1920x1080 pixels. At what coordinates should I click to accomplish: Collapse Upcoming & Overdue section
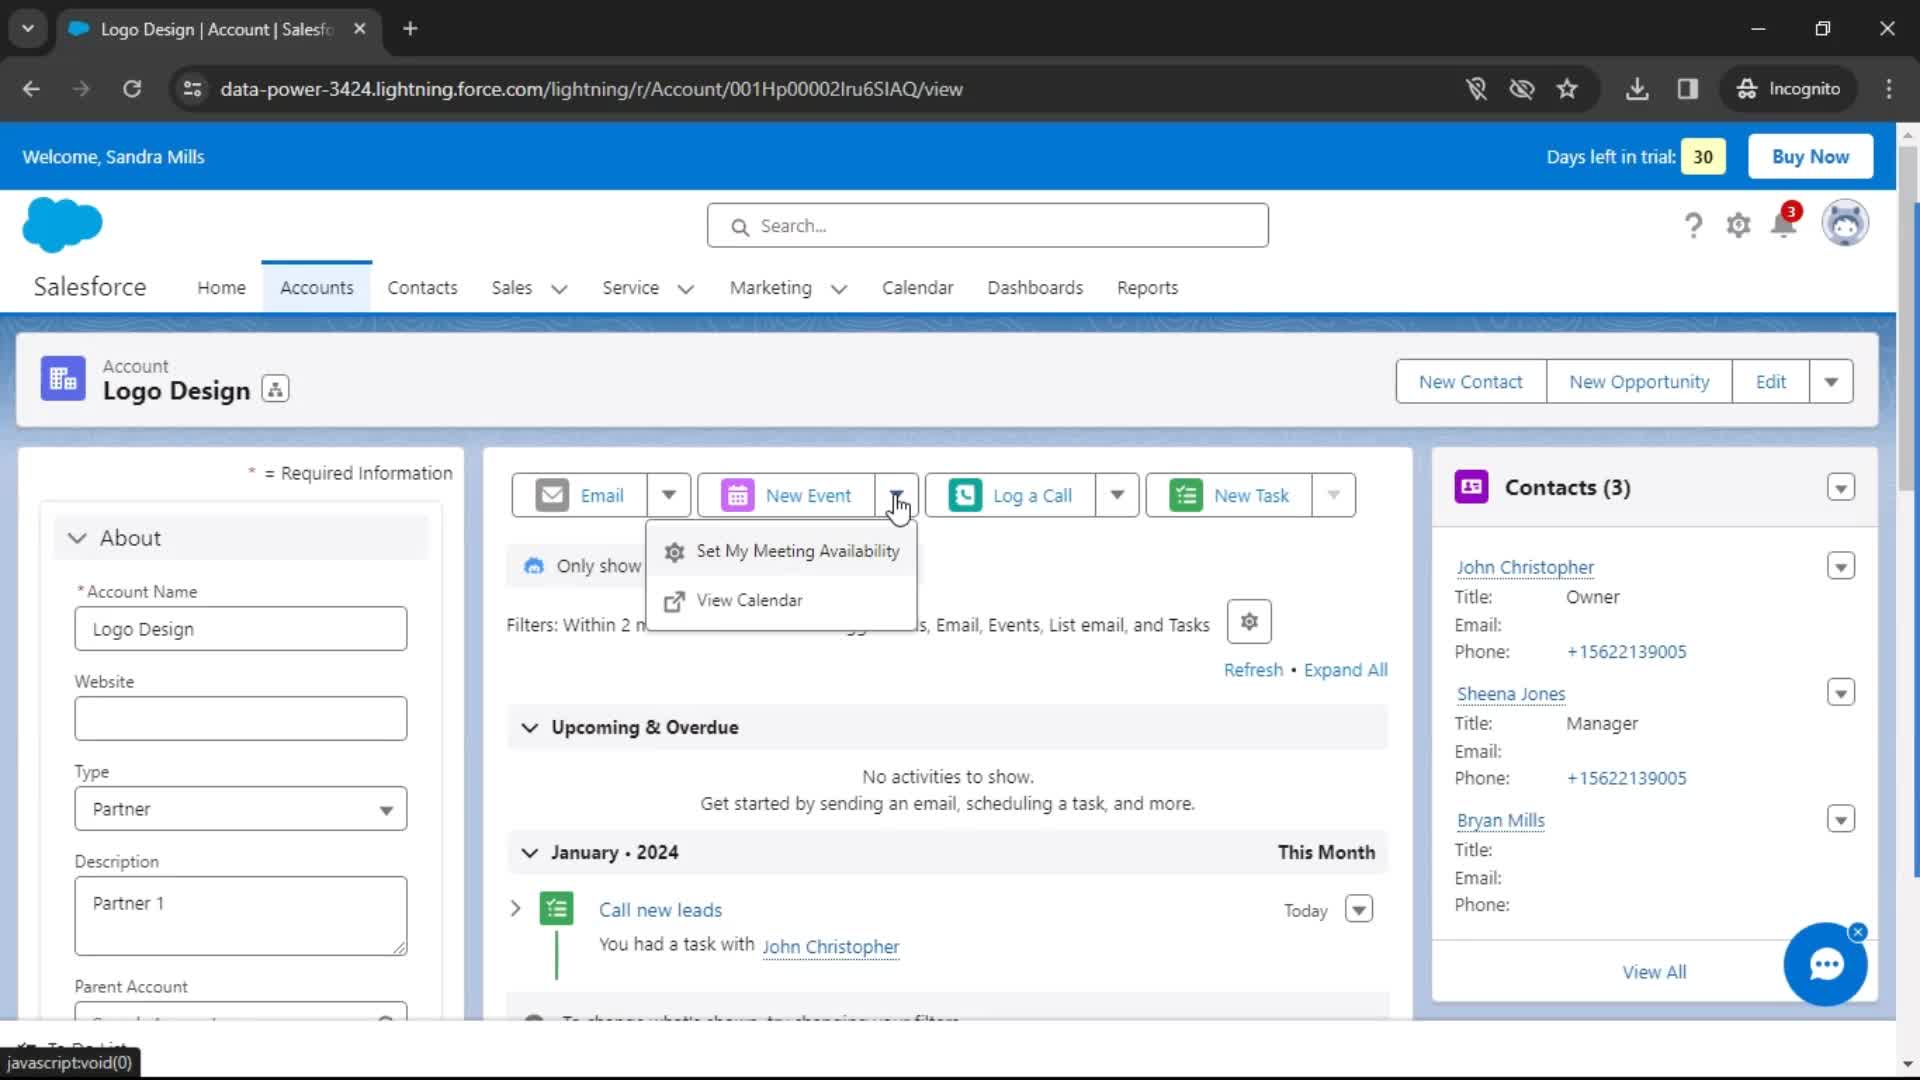coord(530,727)
